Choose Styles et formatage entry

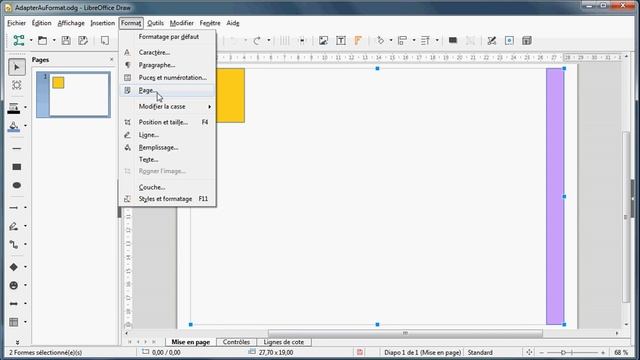[x=167, y=199]
